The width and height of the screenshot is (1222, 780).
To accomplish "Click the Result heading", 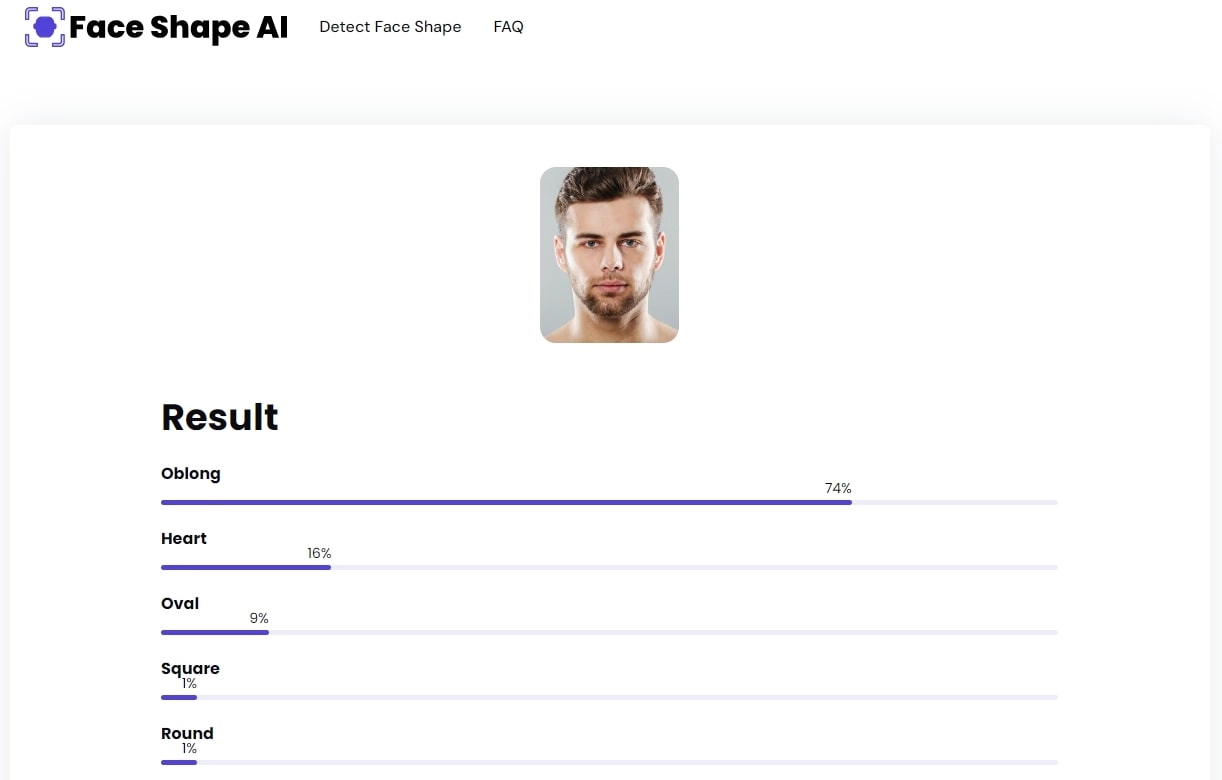I will pyautogui.click(x=220, y=417).
